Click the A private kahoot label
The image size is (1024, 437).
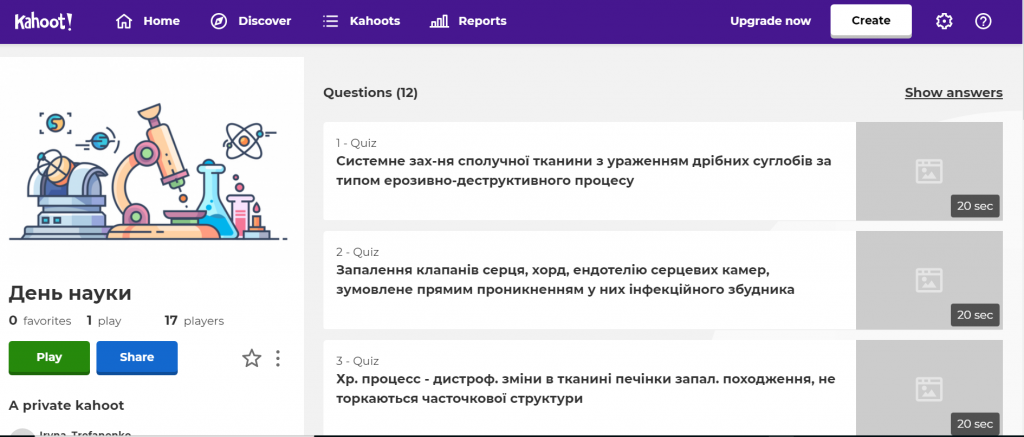(x=66, y=406)
